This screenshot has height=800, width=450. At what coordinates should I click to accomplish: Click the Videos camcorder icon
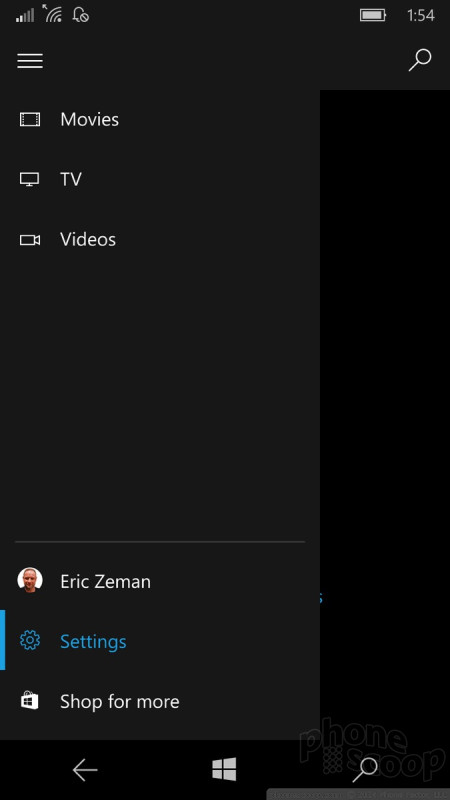point(30,240)
